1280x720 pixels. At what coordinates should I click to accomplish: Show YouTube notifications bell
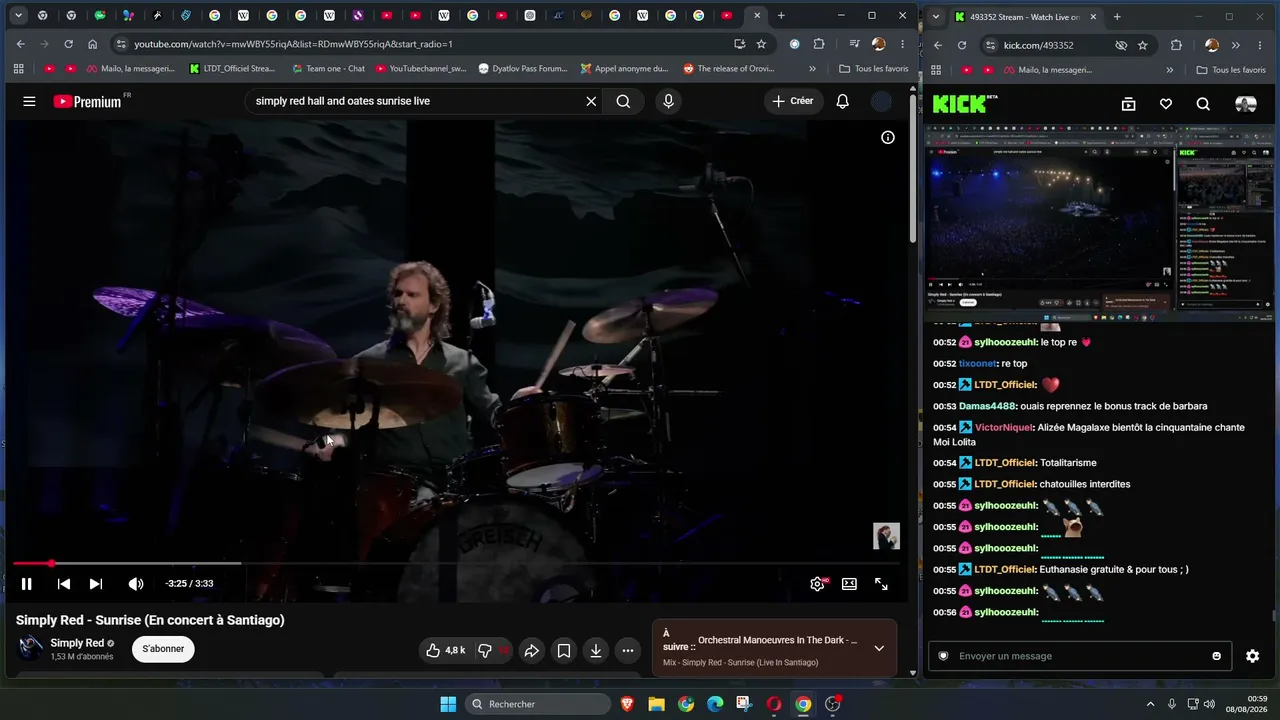(843, 101)
